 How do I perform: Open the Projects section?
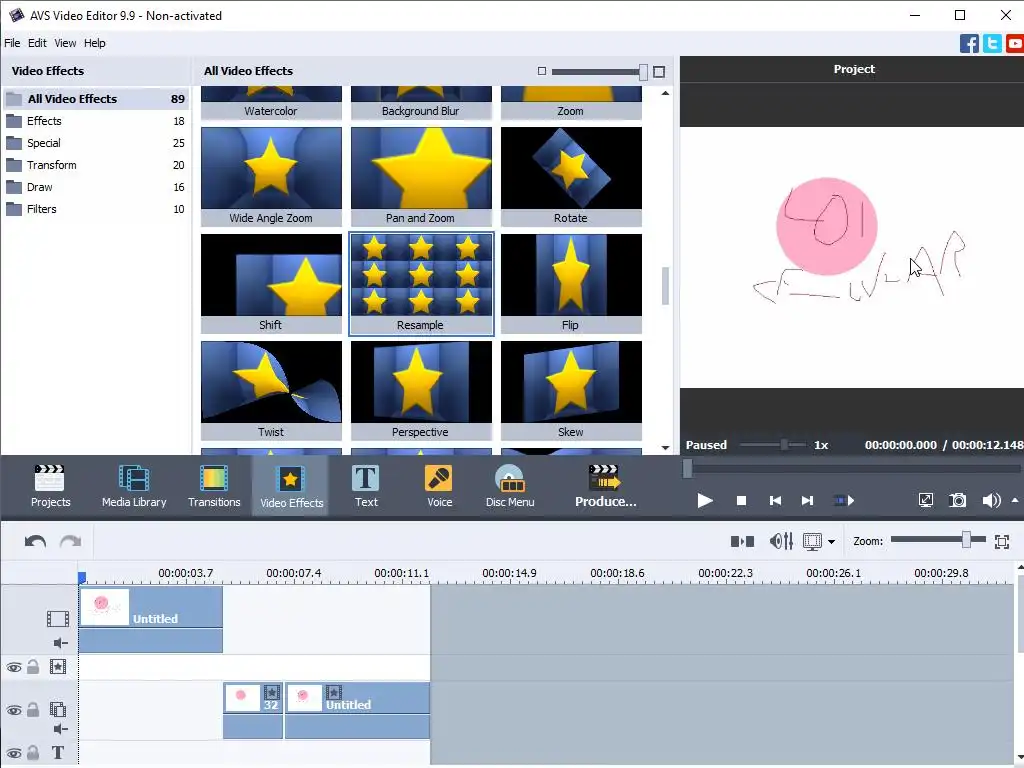click(50, 485)
